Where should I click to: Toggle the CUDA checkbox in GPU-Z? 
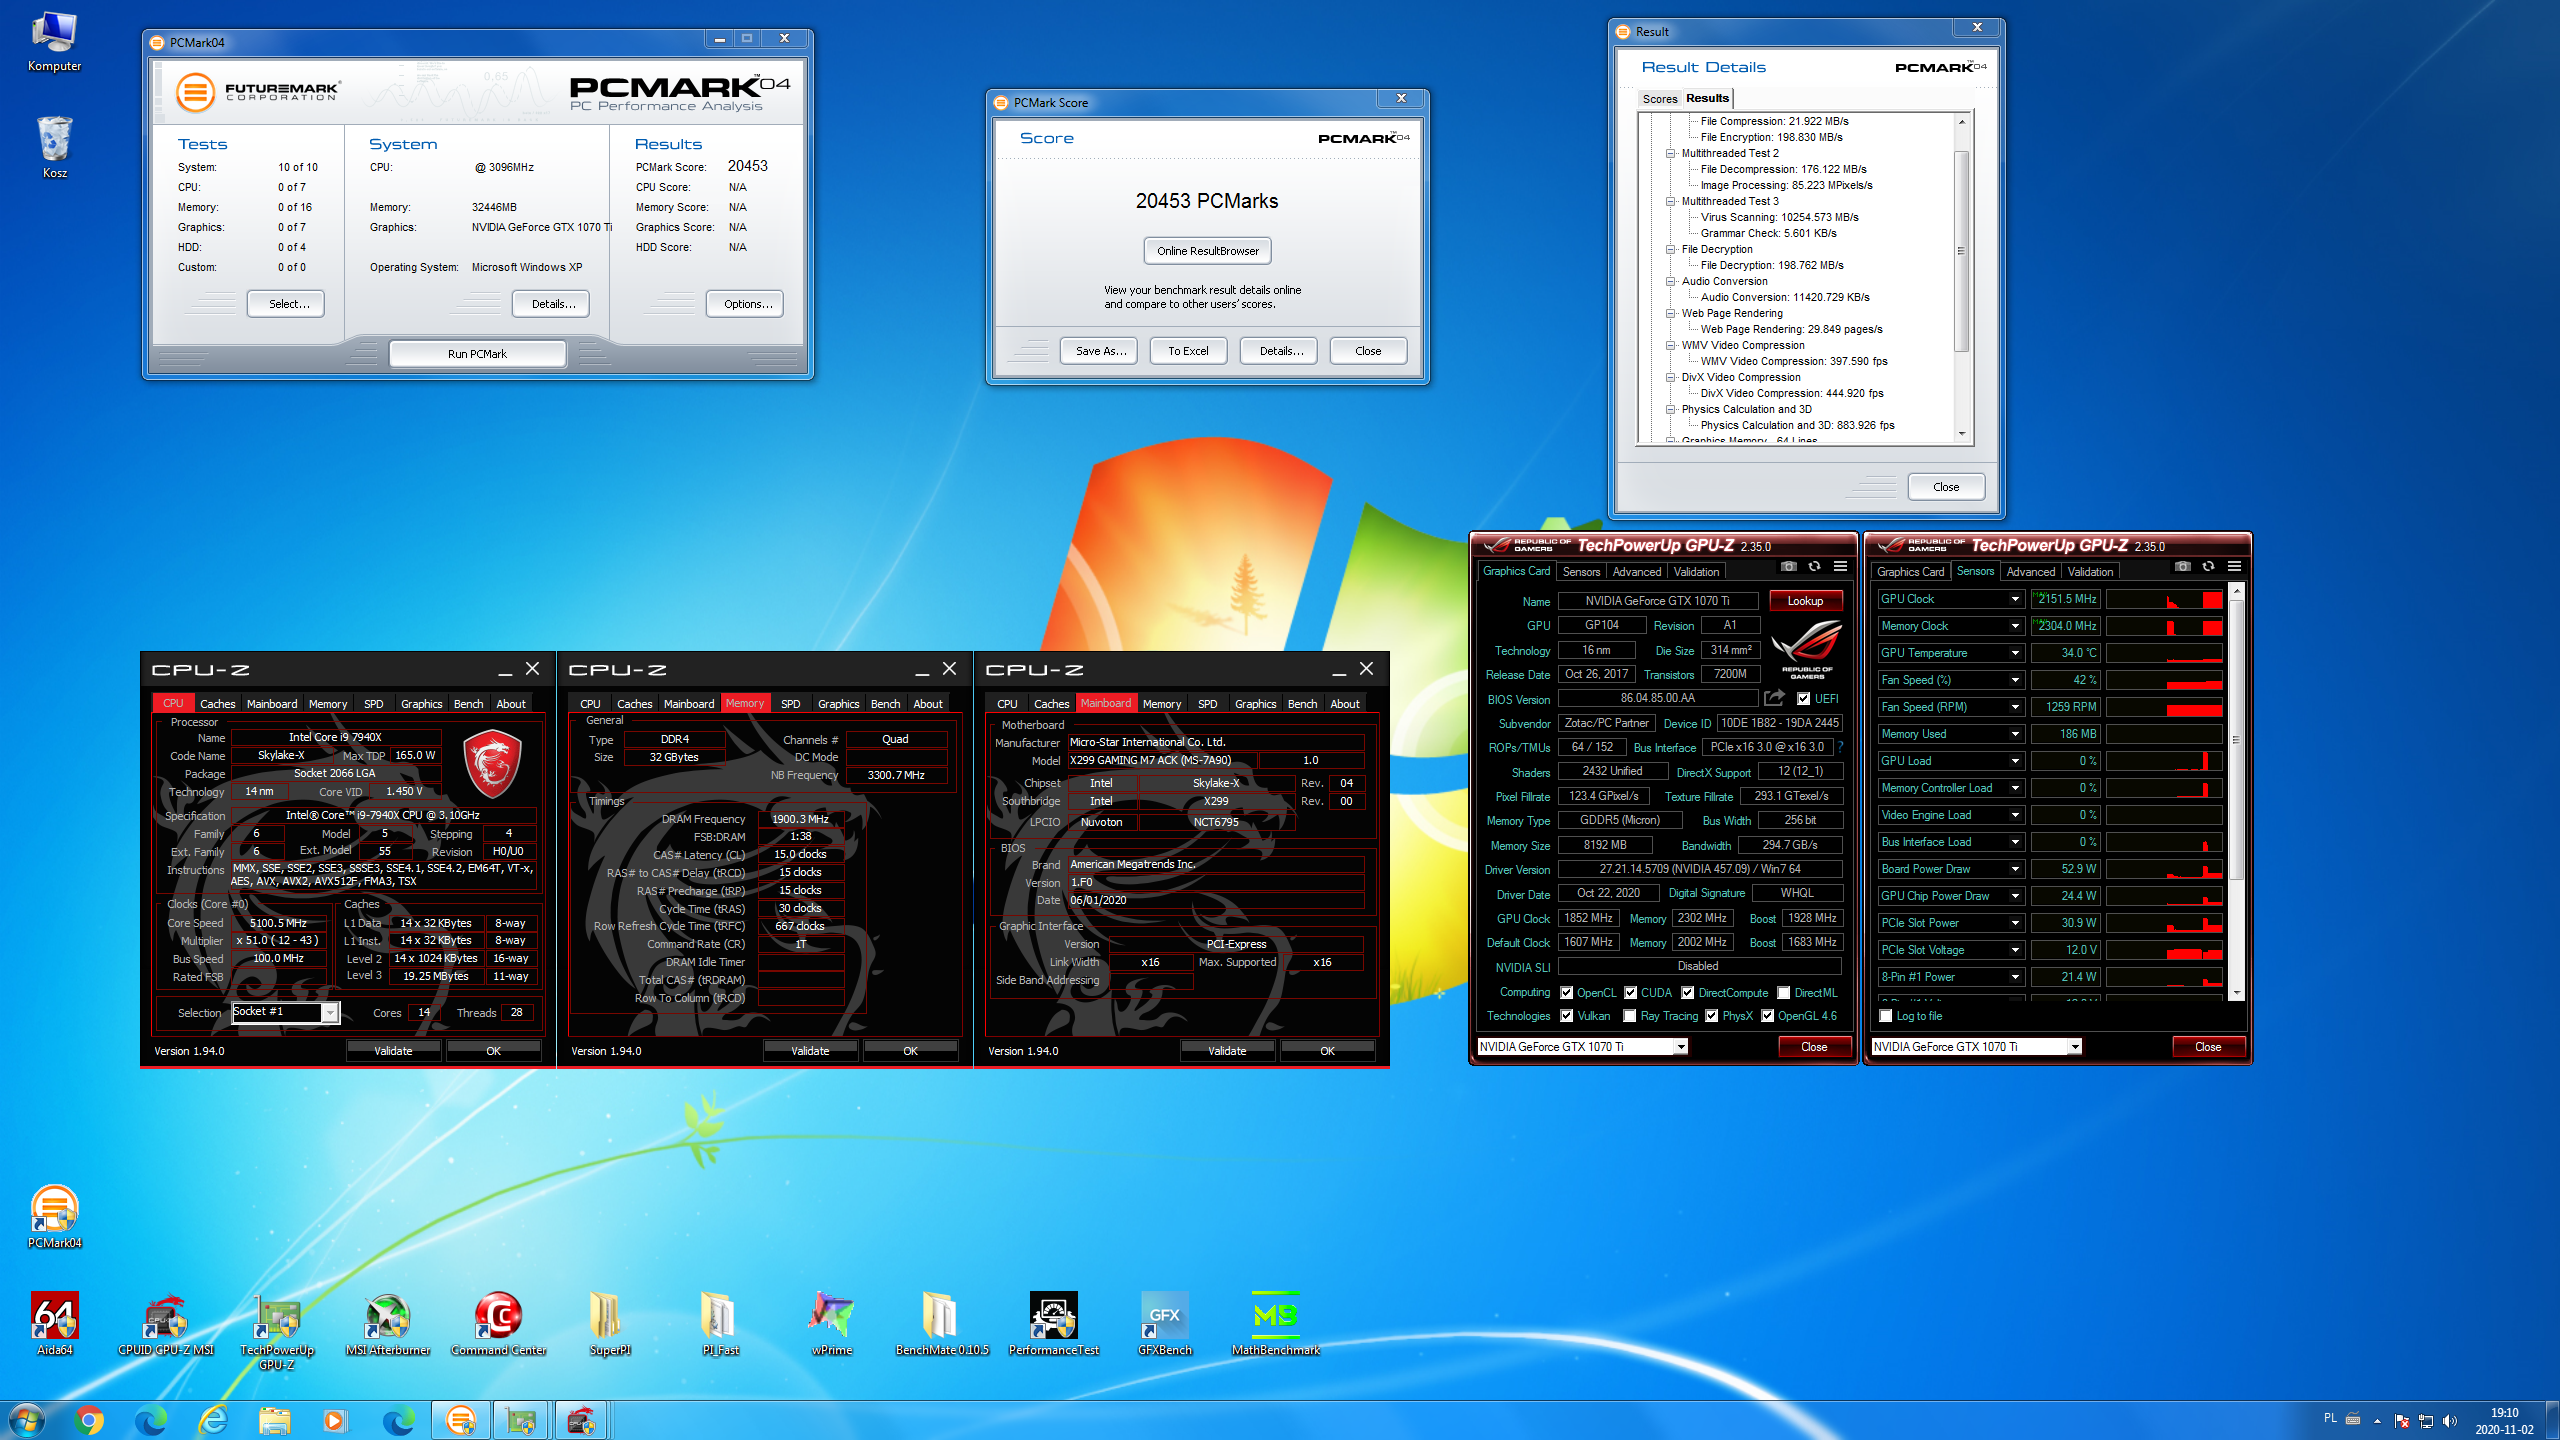(1630, 993)
